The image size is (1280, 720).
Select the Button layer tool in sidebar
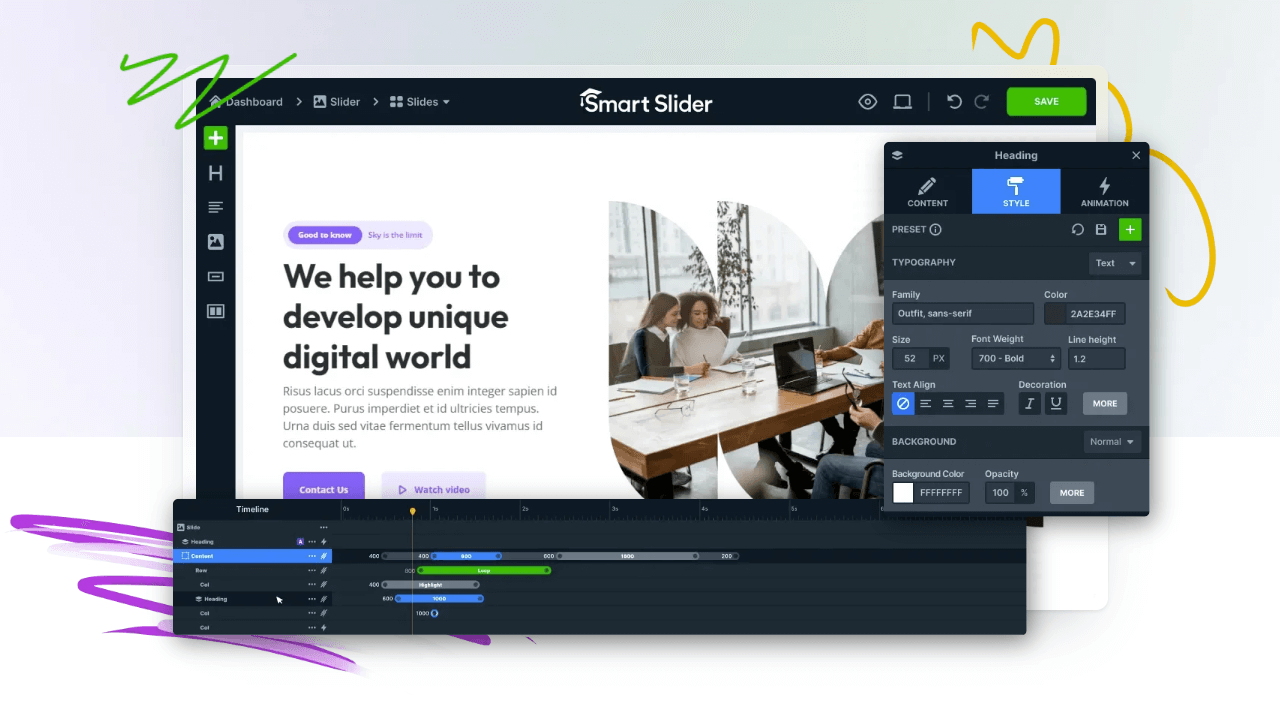click(215, 277)
